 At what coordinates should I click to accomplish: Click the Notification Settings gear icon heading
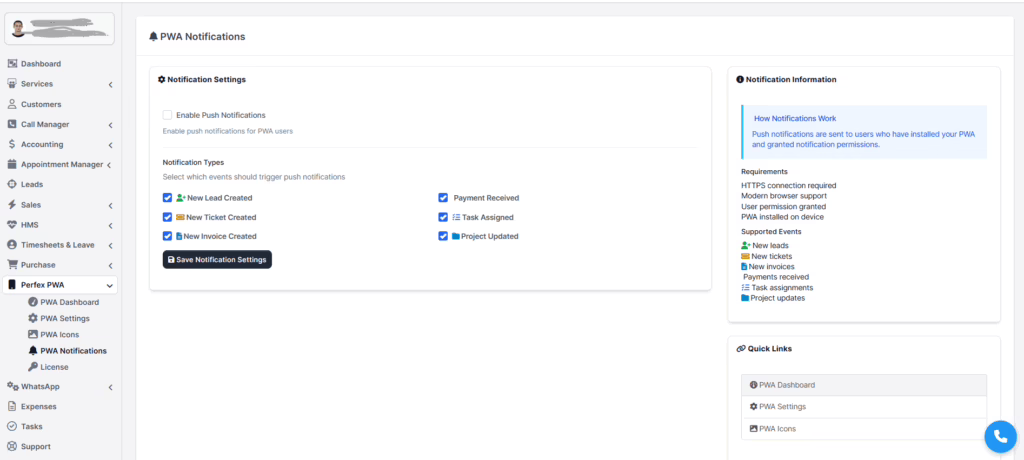(x=162, y=80)
